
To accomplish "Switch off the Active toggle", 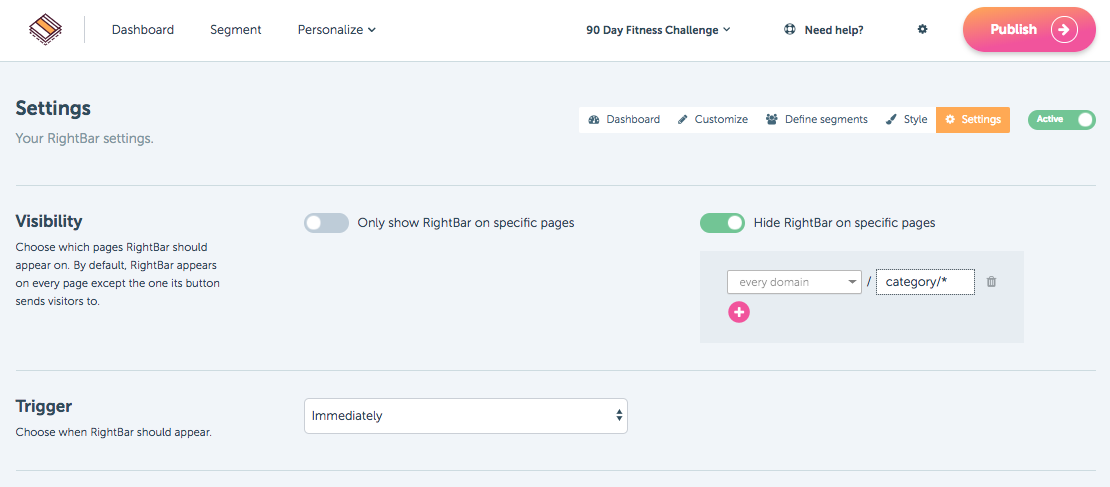I will 1061,120.
